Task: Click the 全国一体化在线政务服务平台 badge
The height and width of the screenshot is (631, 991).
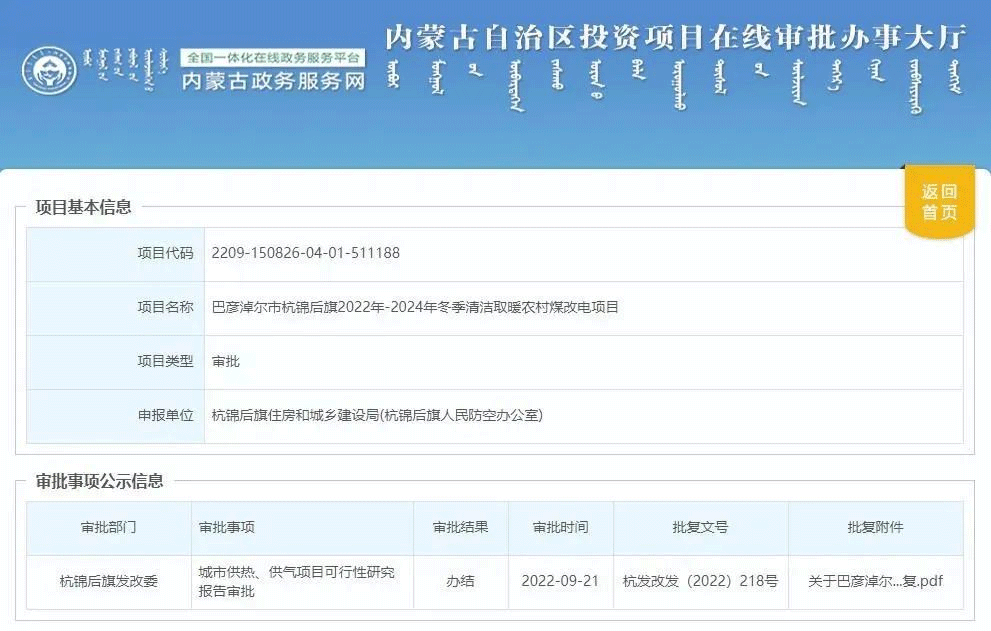Action: click(273, 58)
